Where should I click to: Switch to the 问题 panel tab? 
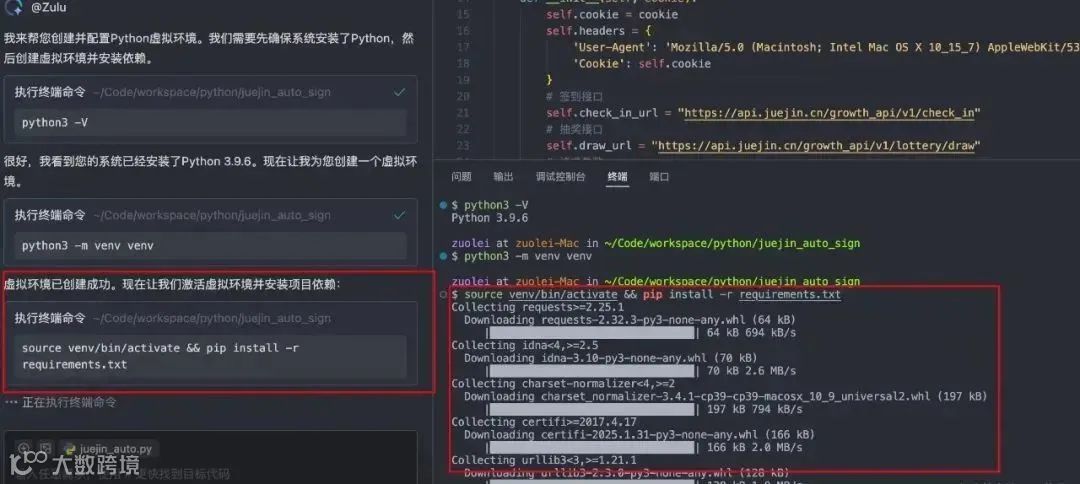point(461,177)
